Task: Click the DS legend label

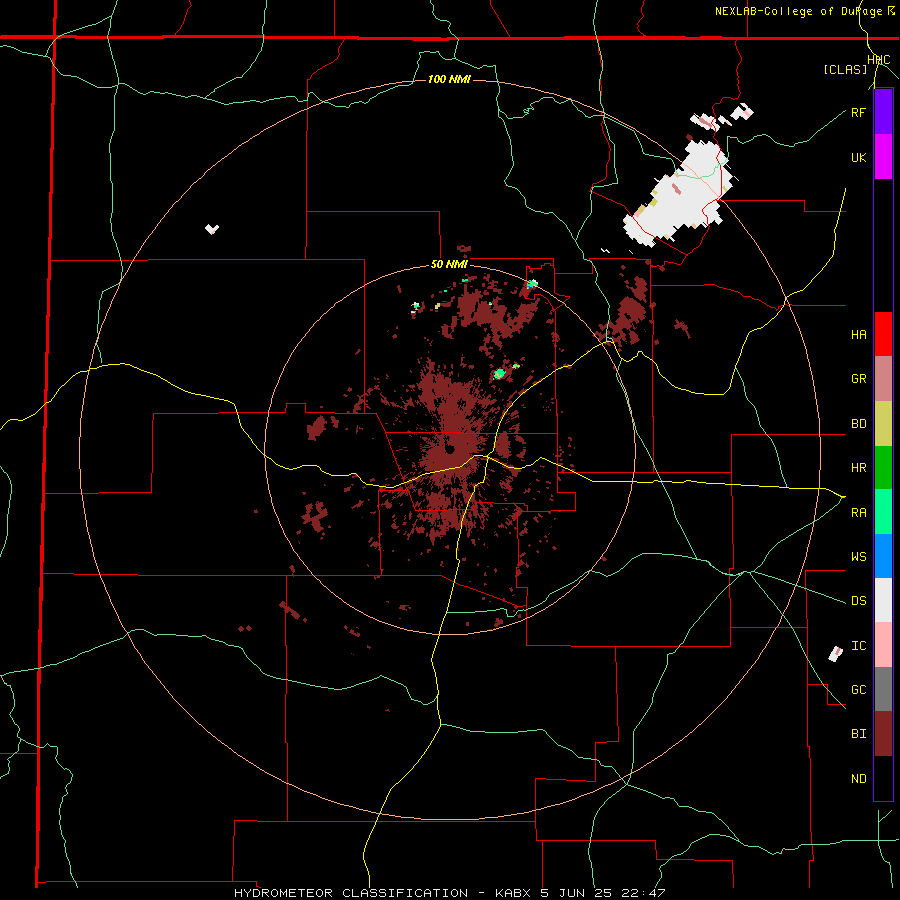Action: pyautogui.click(x=859, y=601)
